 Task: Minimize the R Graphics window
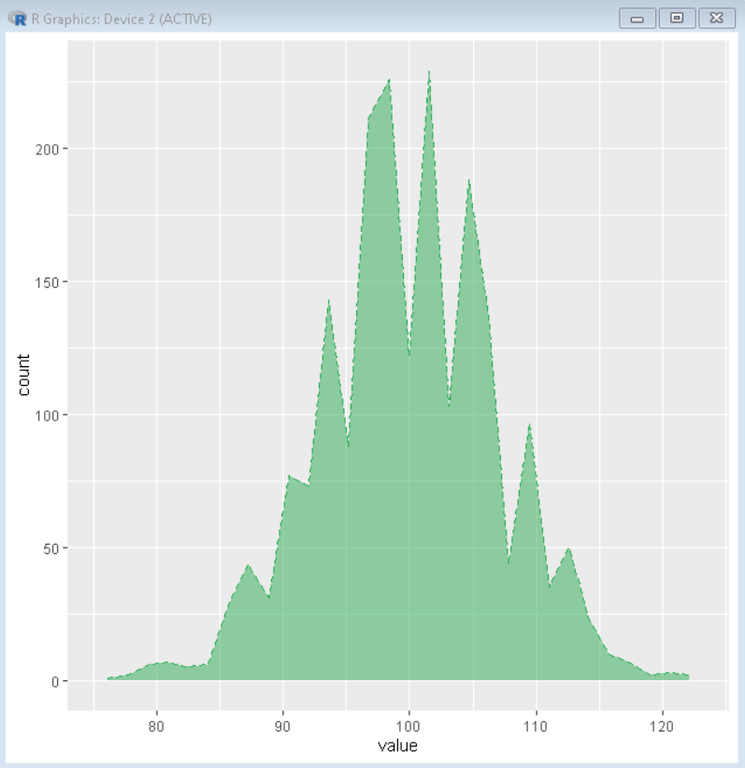637,19
